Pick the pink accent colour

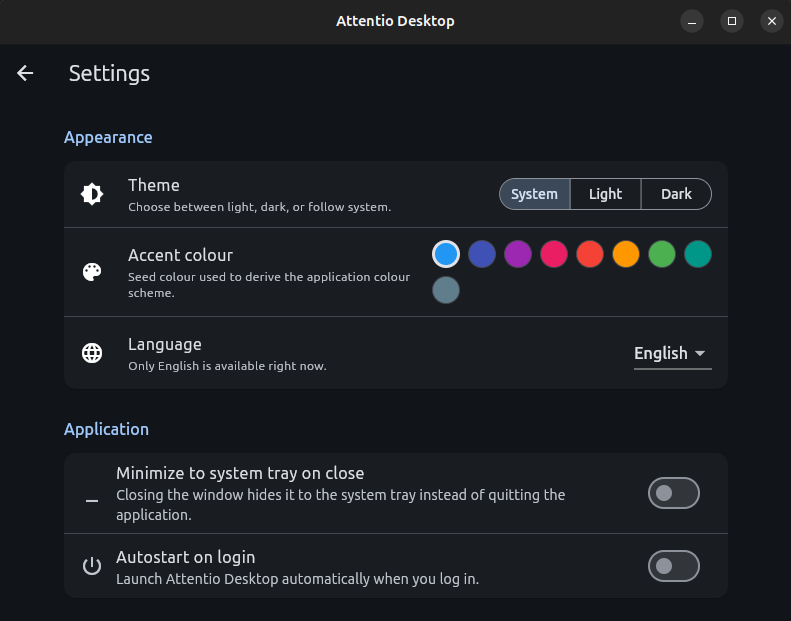pos(554,254)
